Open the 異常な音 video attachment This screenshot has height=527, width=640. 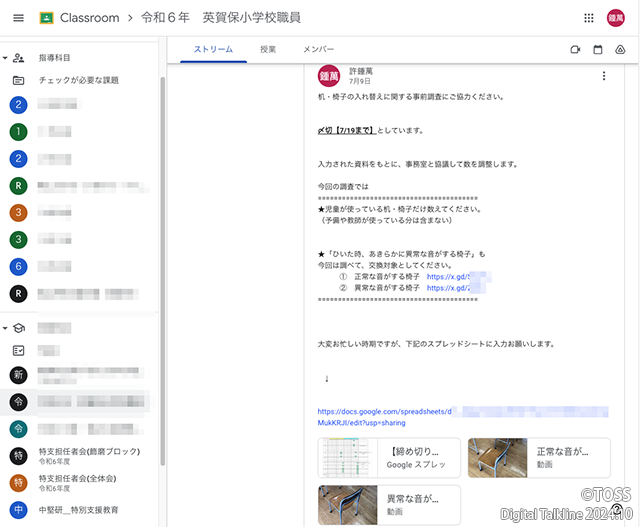(x=389, y=505)
